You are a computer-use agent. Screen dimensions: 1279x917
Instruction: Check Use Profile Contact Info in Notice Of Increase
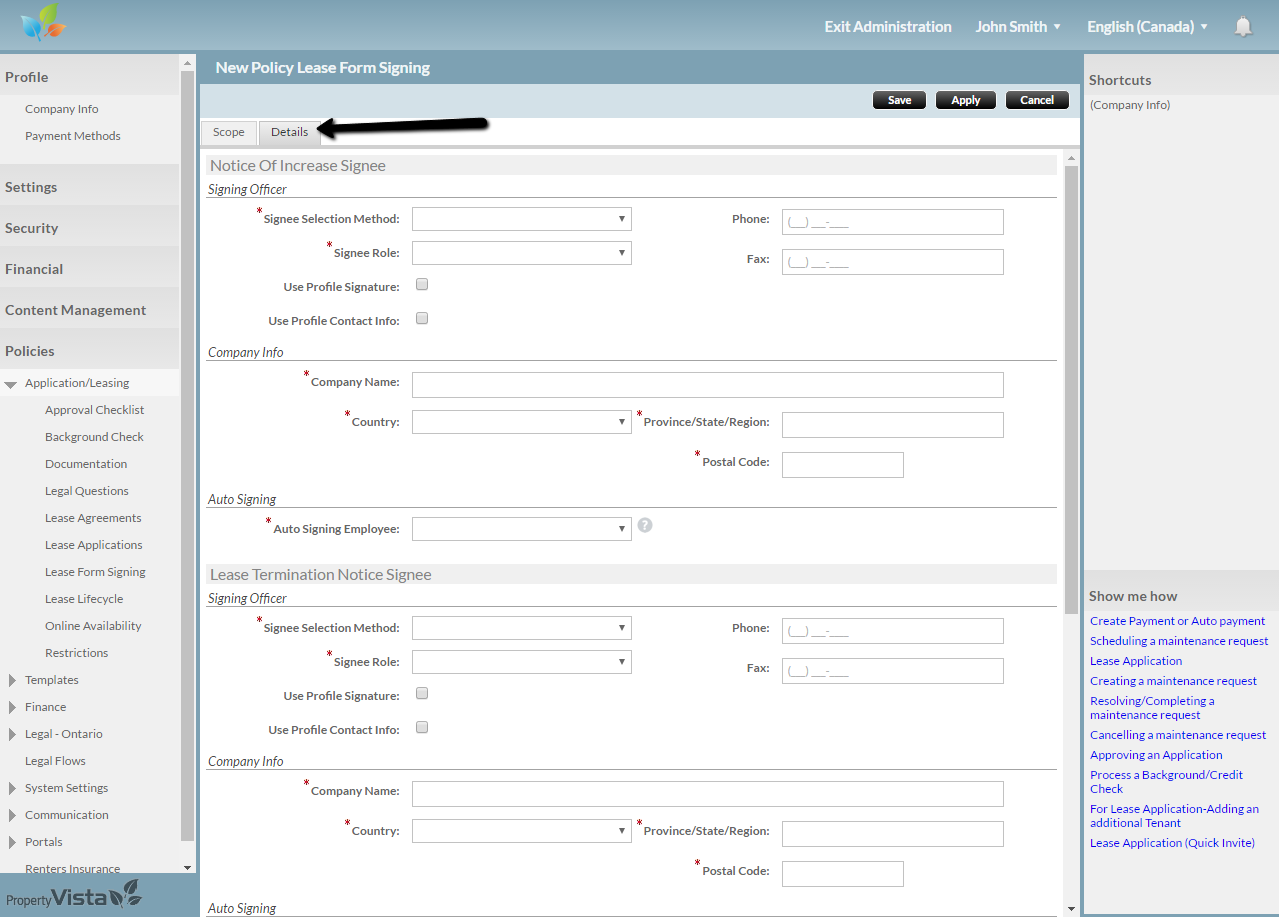[422, 319]
